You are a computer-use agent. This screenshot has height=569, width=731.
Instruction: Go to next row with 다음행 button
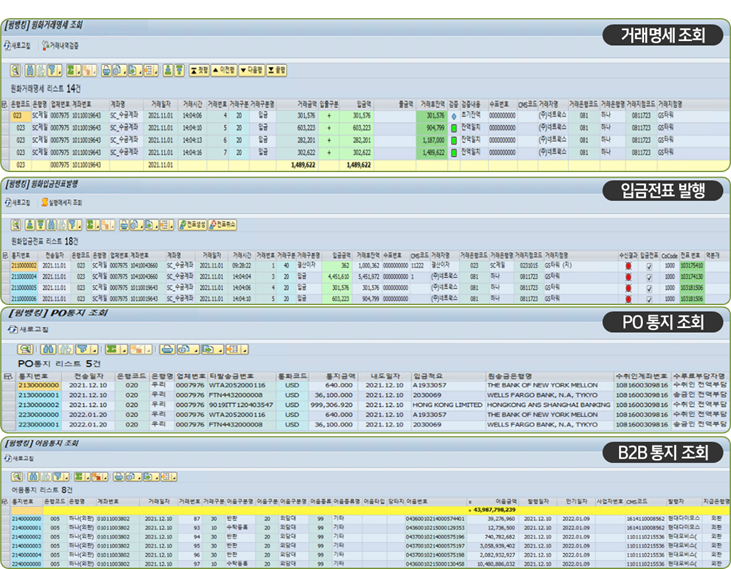253,70
